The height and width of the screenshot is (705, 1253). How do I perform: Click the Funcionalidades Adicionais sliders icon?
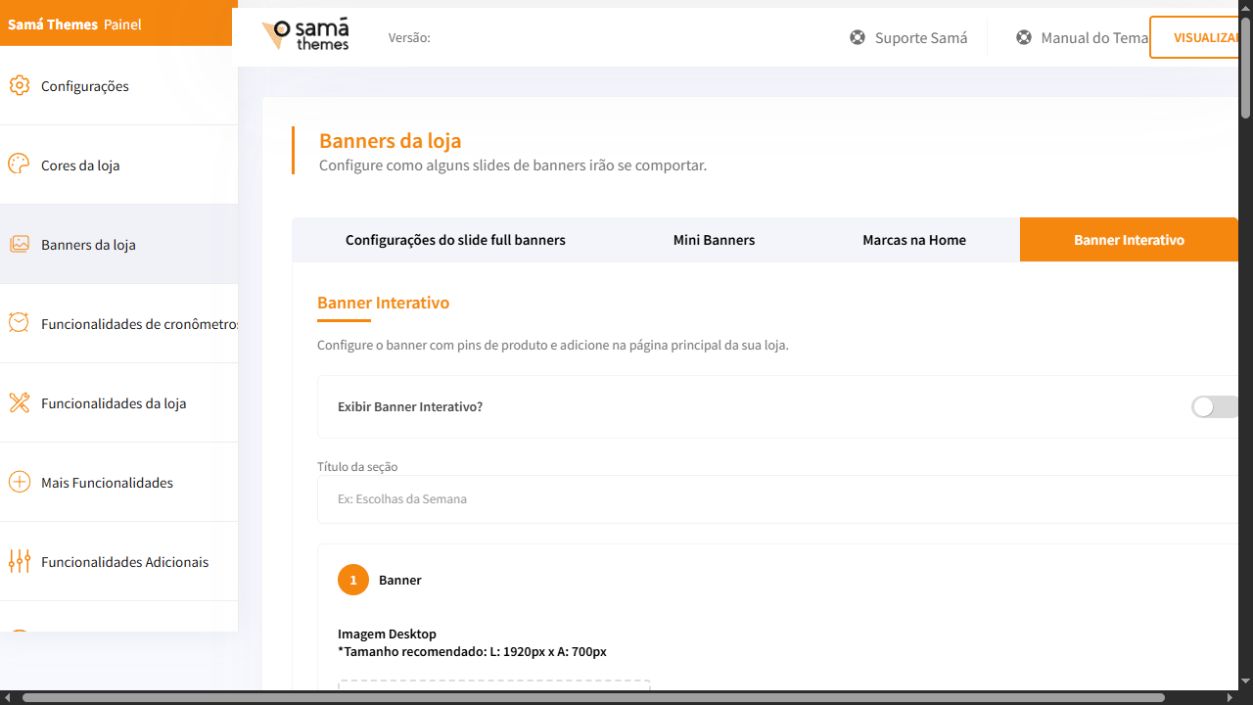(19, 561)
